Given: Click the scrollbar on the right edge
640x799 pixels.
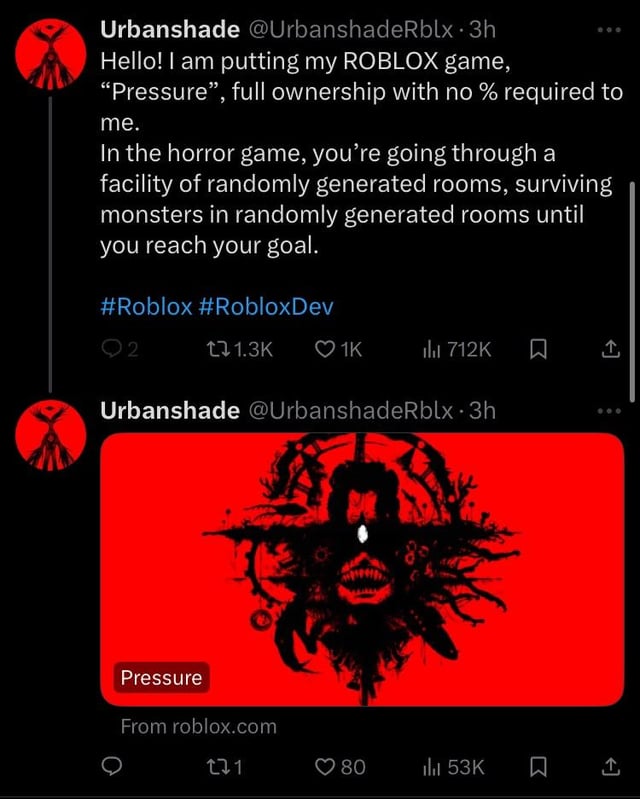Looking at the screenshot, I should 631,290.
